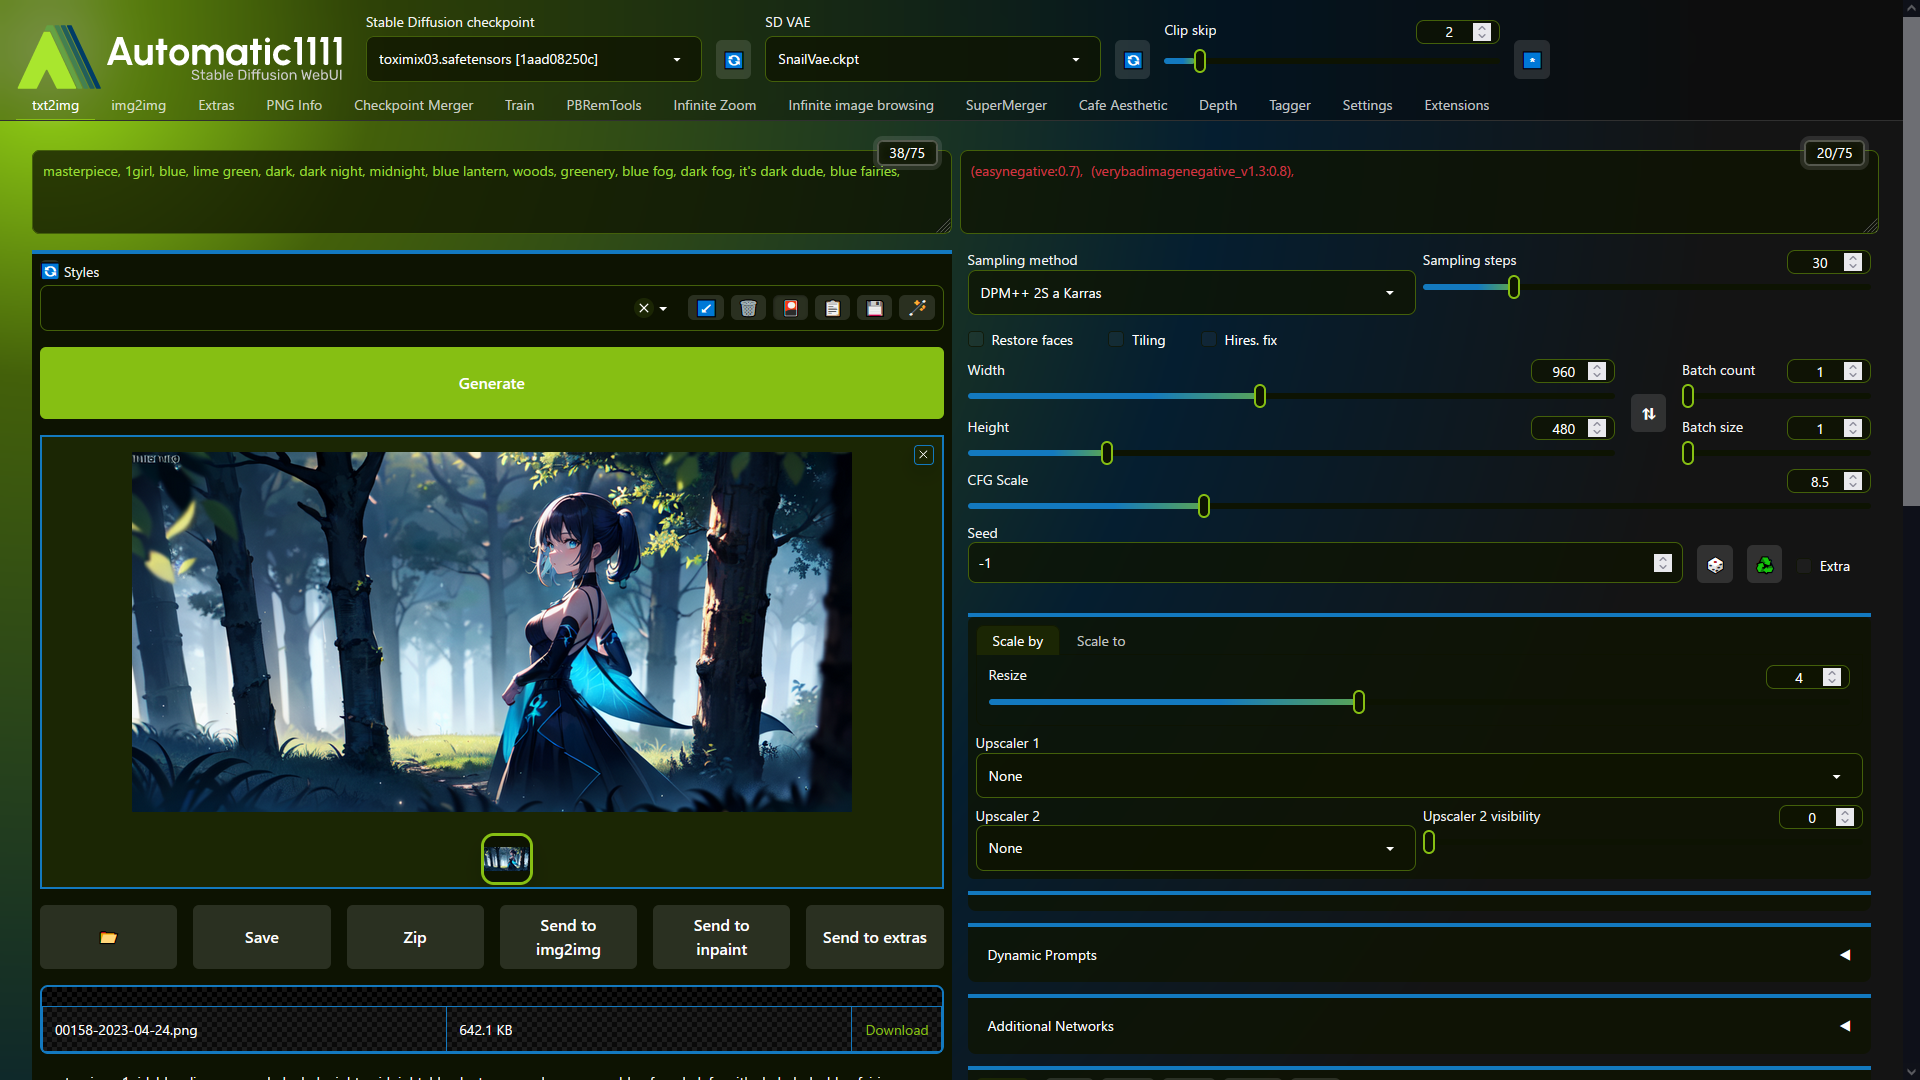1920x1080 pixels.
Task: Click the generated image thumbnail
Action: coord(506,857)
